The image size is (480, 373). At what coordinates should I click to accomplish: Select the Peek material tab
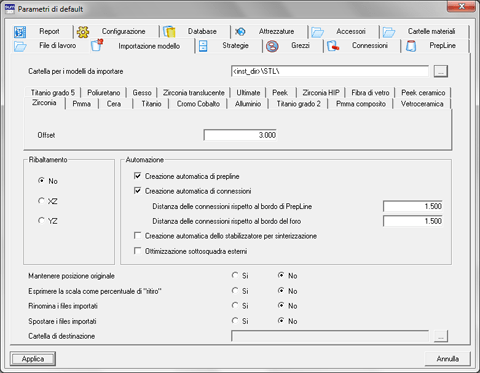tap(280, 93)
